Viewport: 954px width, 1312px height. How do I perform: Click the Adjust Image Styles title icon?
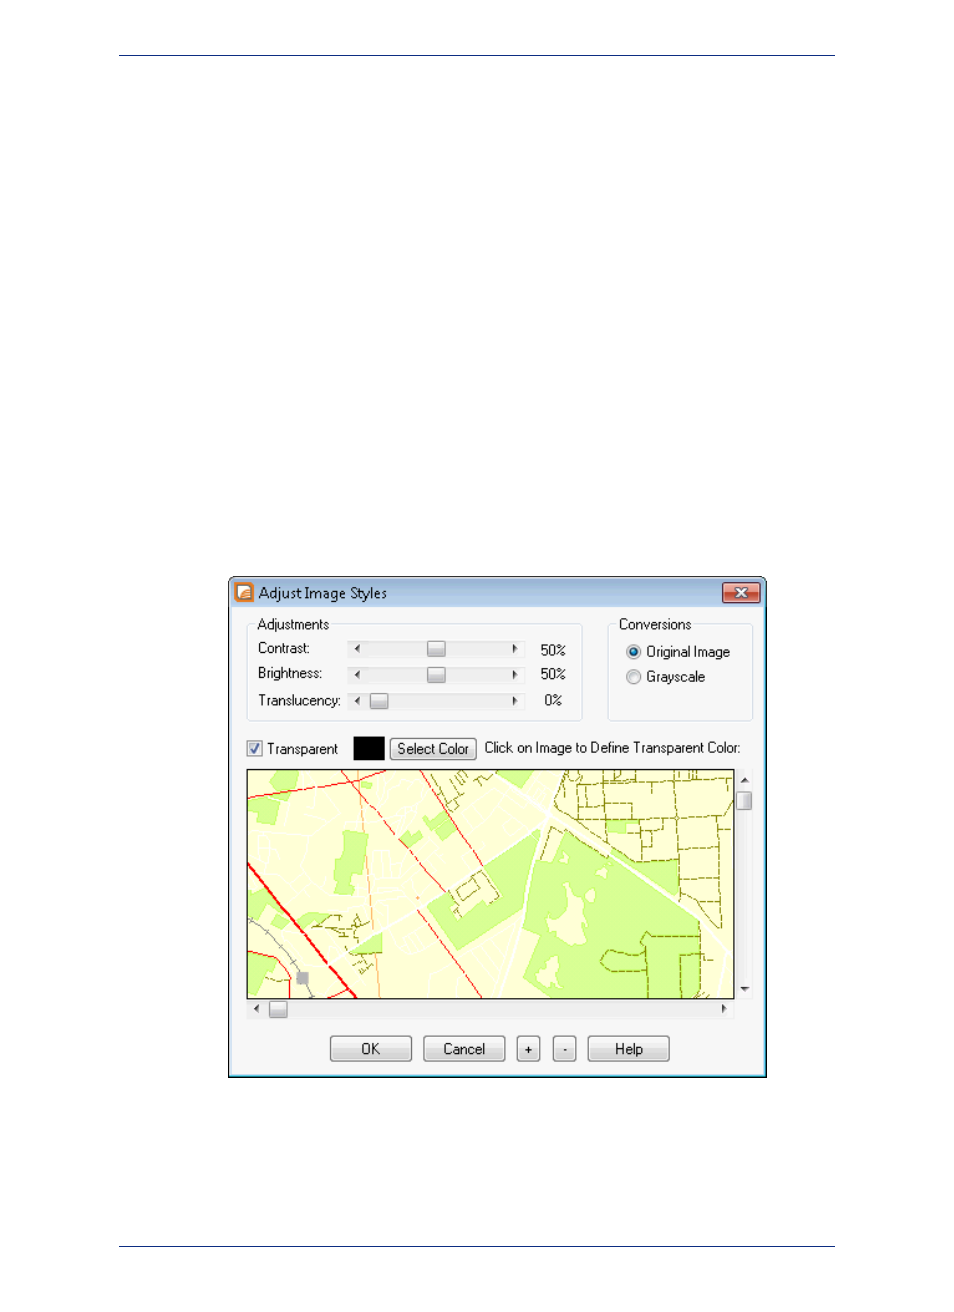[244, 593]
